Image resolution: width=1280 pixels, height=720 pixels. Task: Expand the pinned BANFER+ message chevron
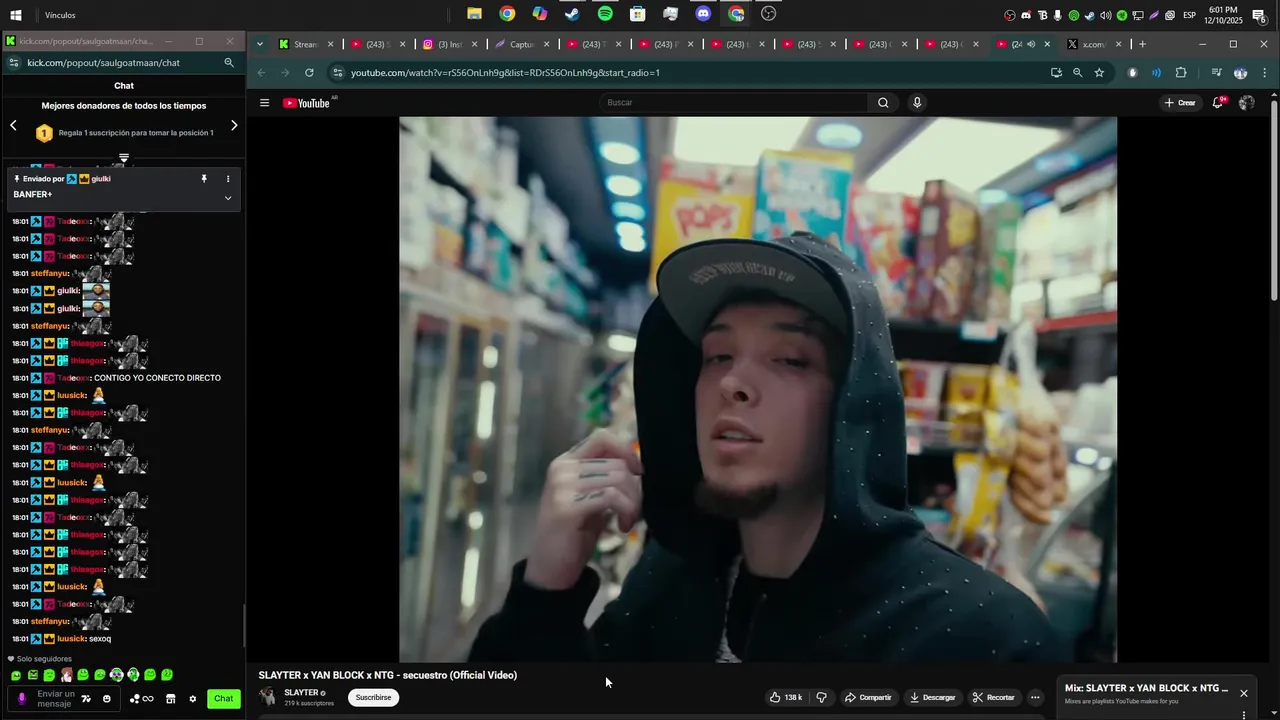pos(227,197)
